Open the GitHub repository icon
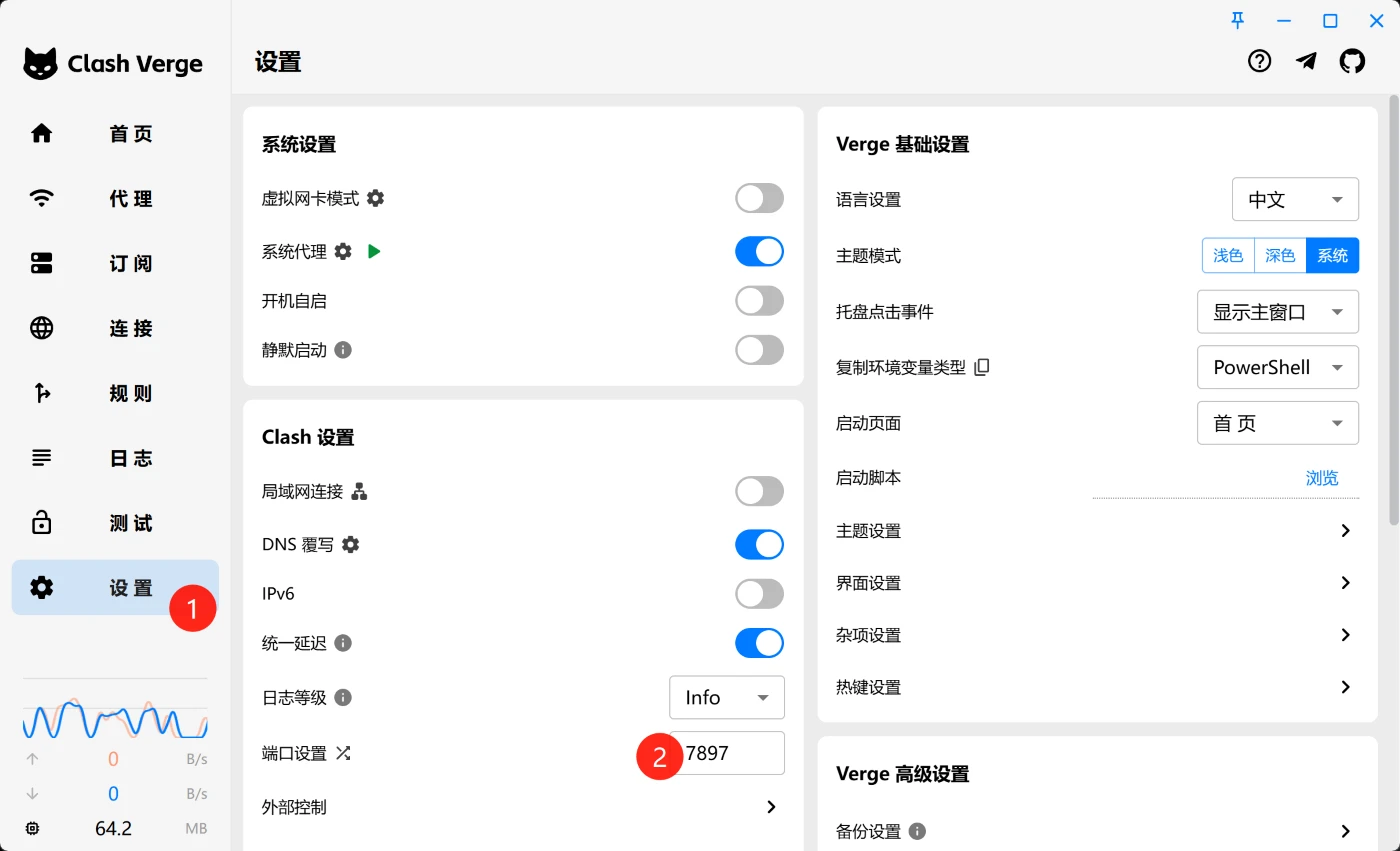 click(1352, 61)
